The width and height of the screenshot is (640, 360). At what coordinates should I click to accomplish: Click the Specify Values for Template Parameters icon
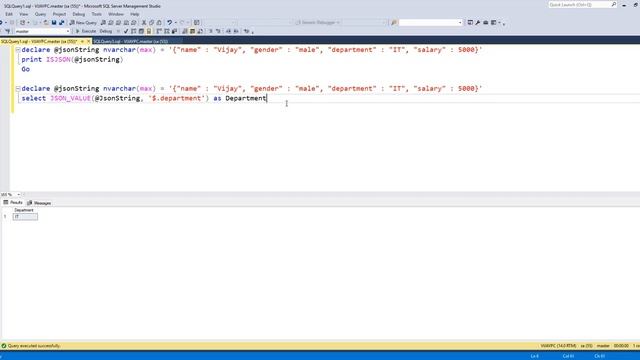[x=247, y=31]
